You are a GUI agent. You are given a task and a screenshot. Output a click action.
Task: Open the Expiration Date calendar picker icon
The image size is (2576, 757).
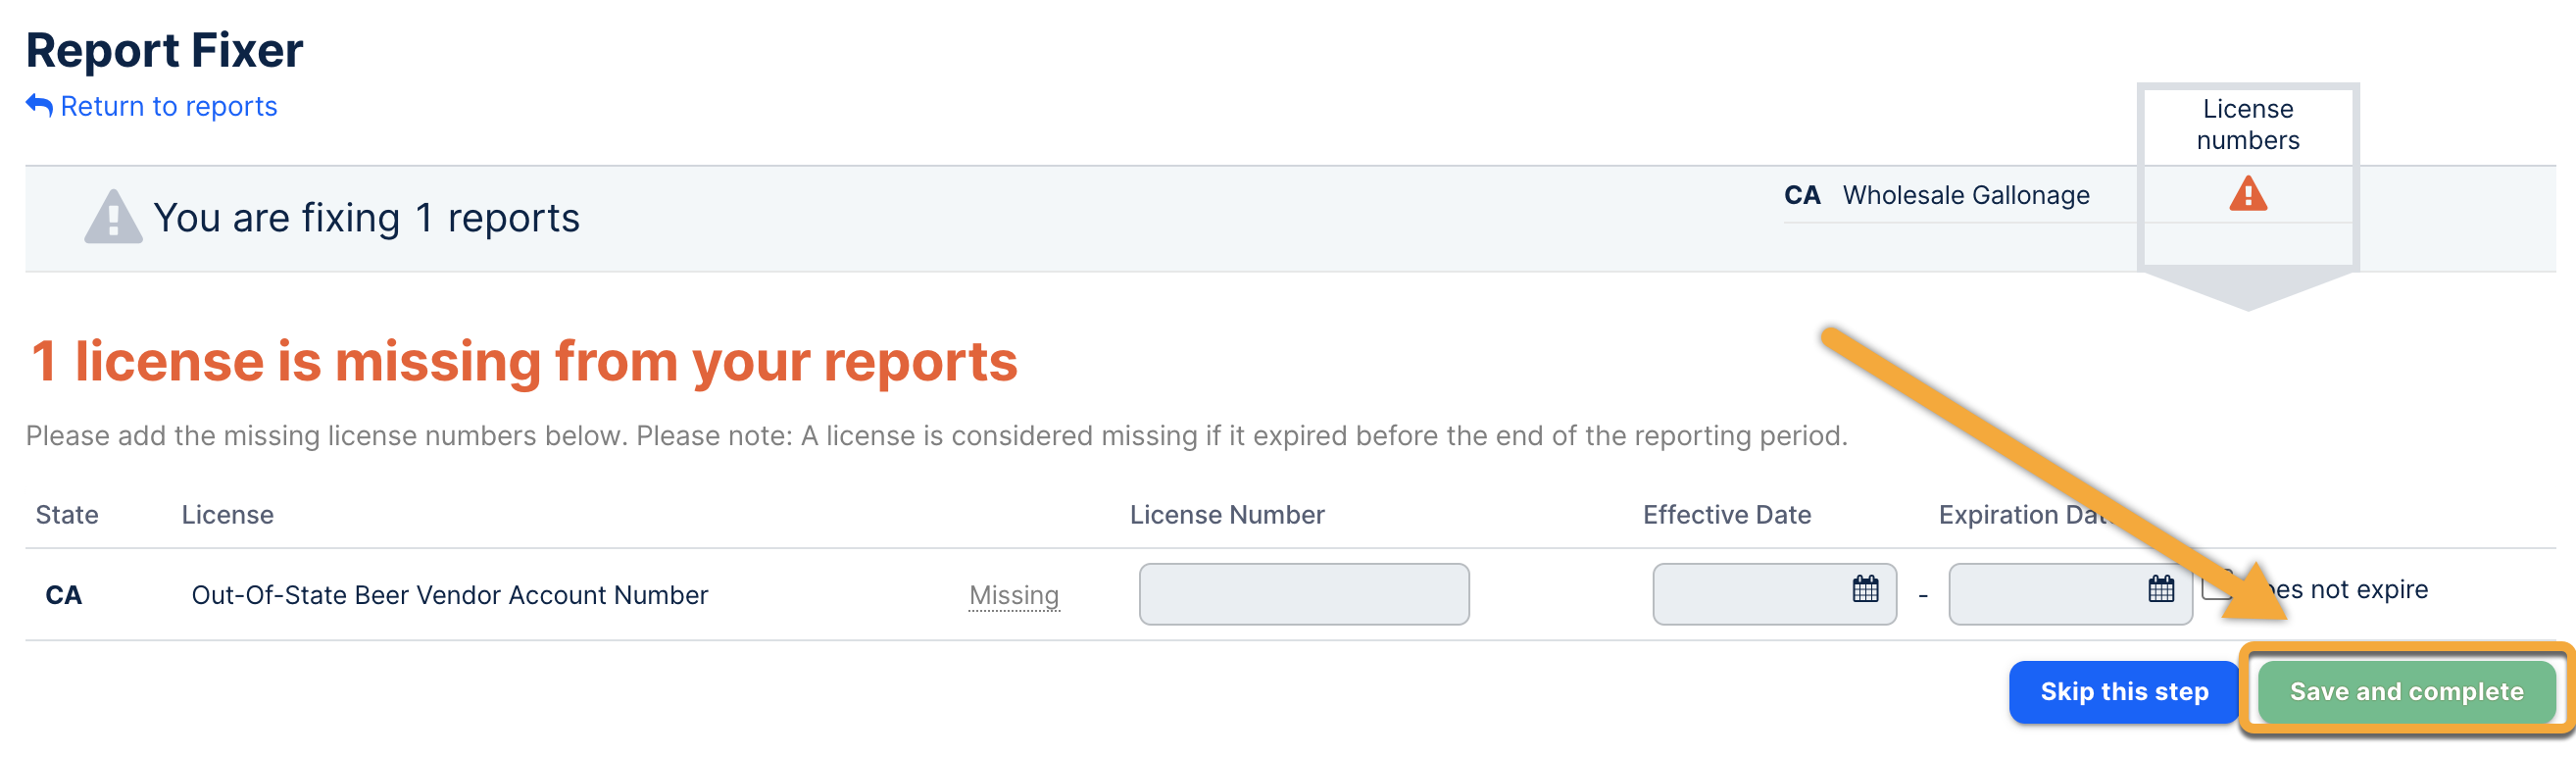click(2161, 589)
